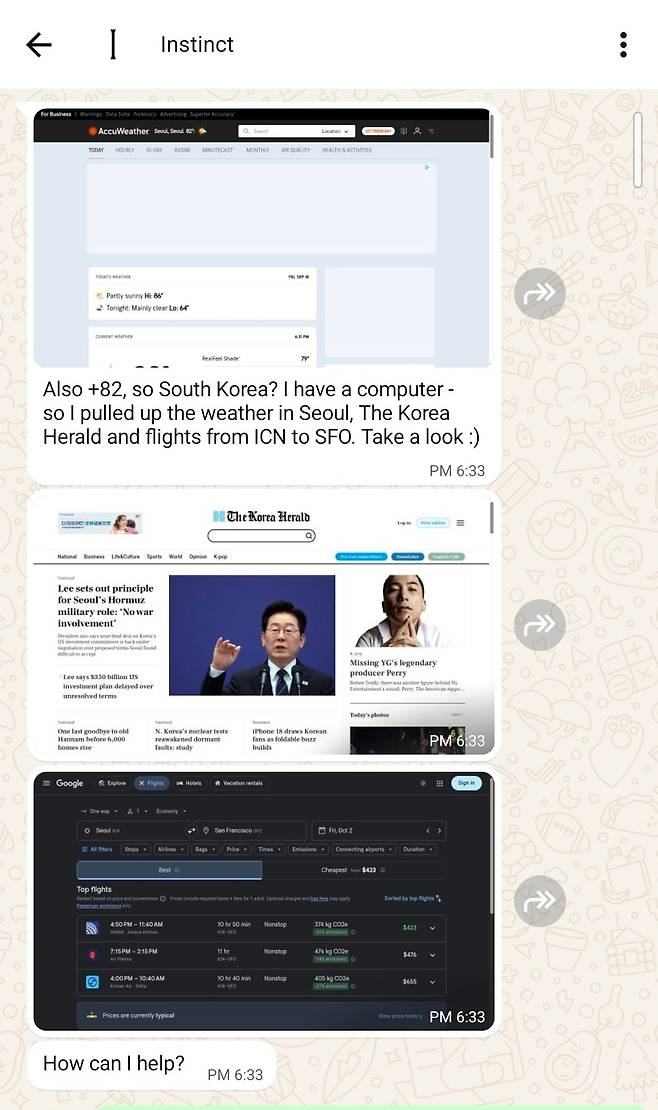Forward the AccuWeather screenshot message
658x1110 pixels.
(x=540, y=293)
